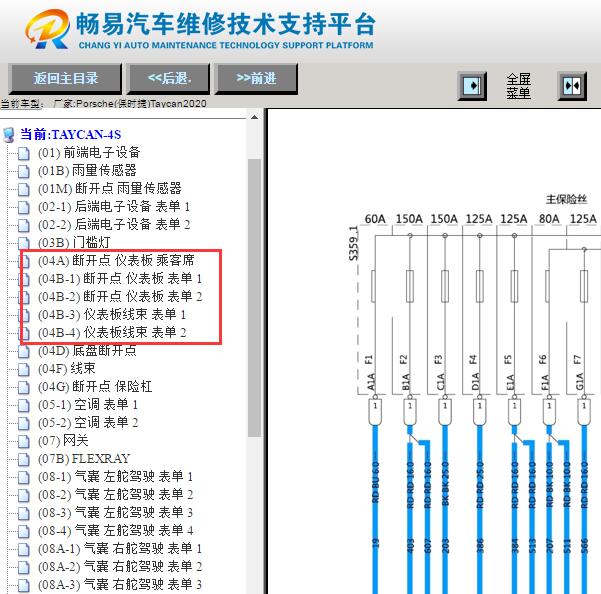Image resolution: width=601 pixels, height=594 pixels.
Task: Click page icon for (08-4) 气囊 左舵驾驶 表单 4
Action: [23, 531]
